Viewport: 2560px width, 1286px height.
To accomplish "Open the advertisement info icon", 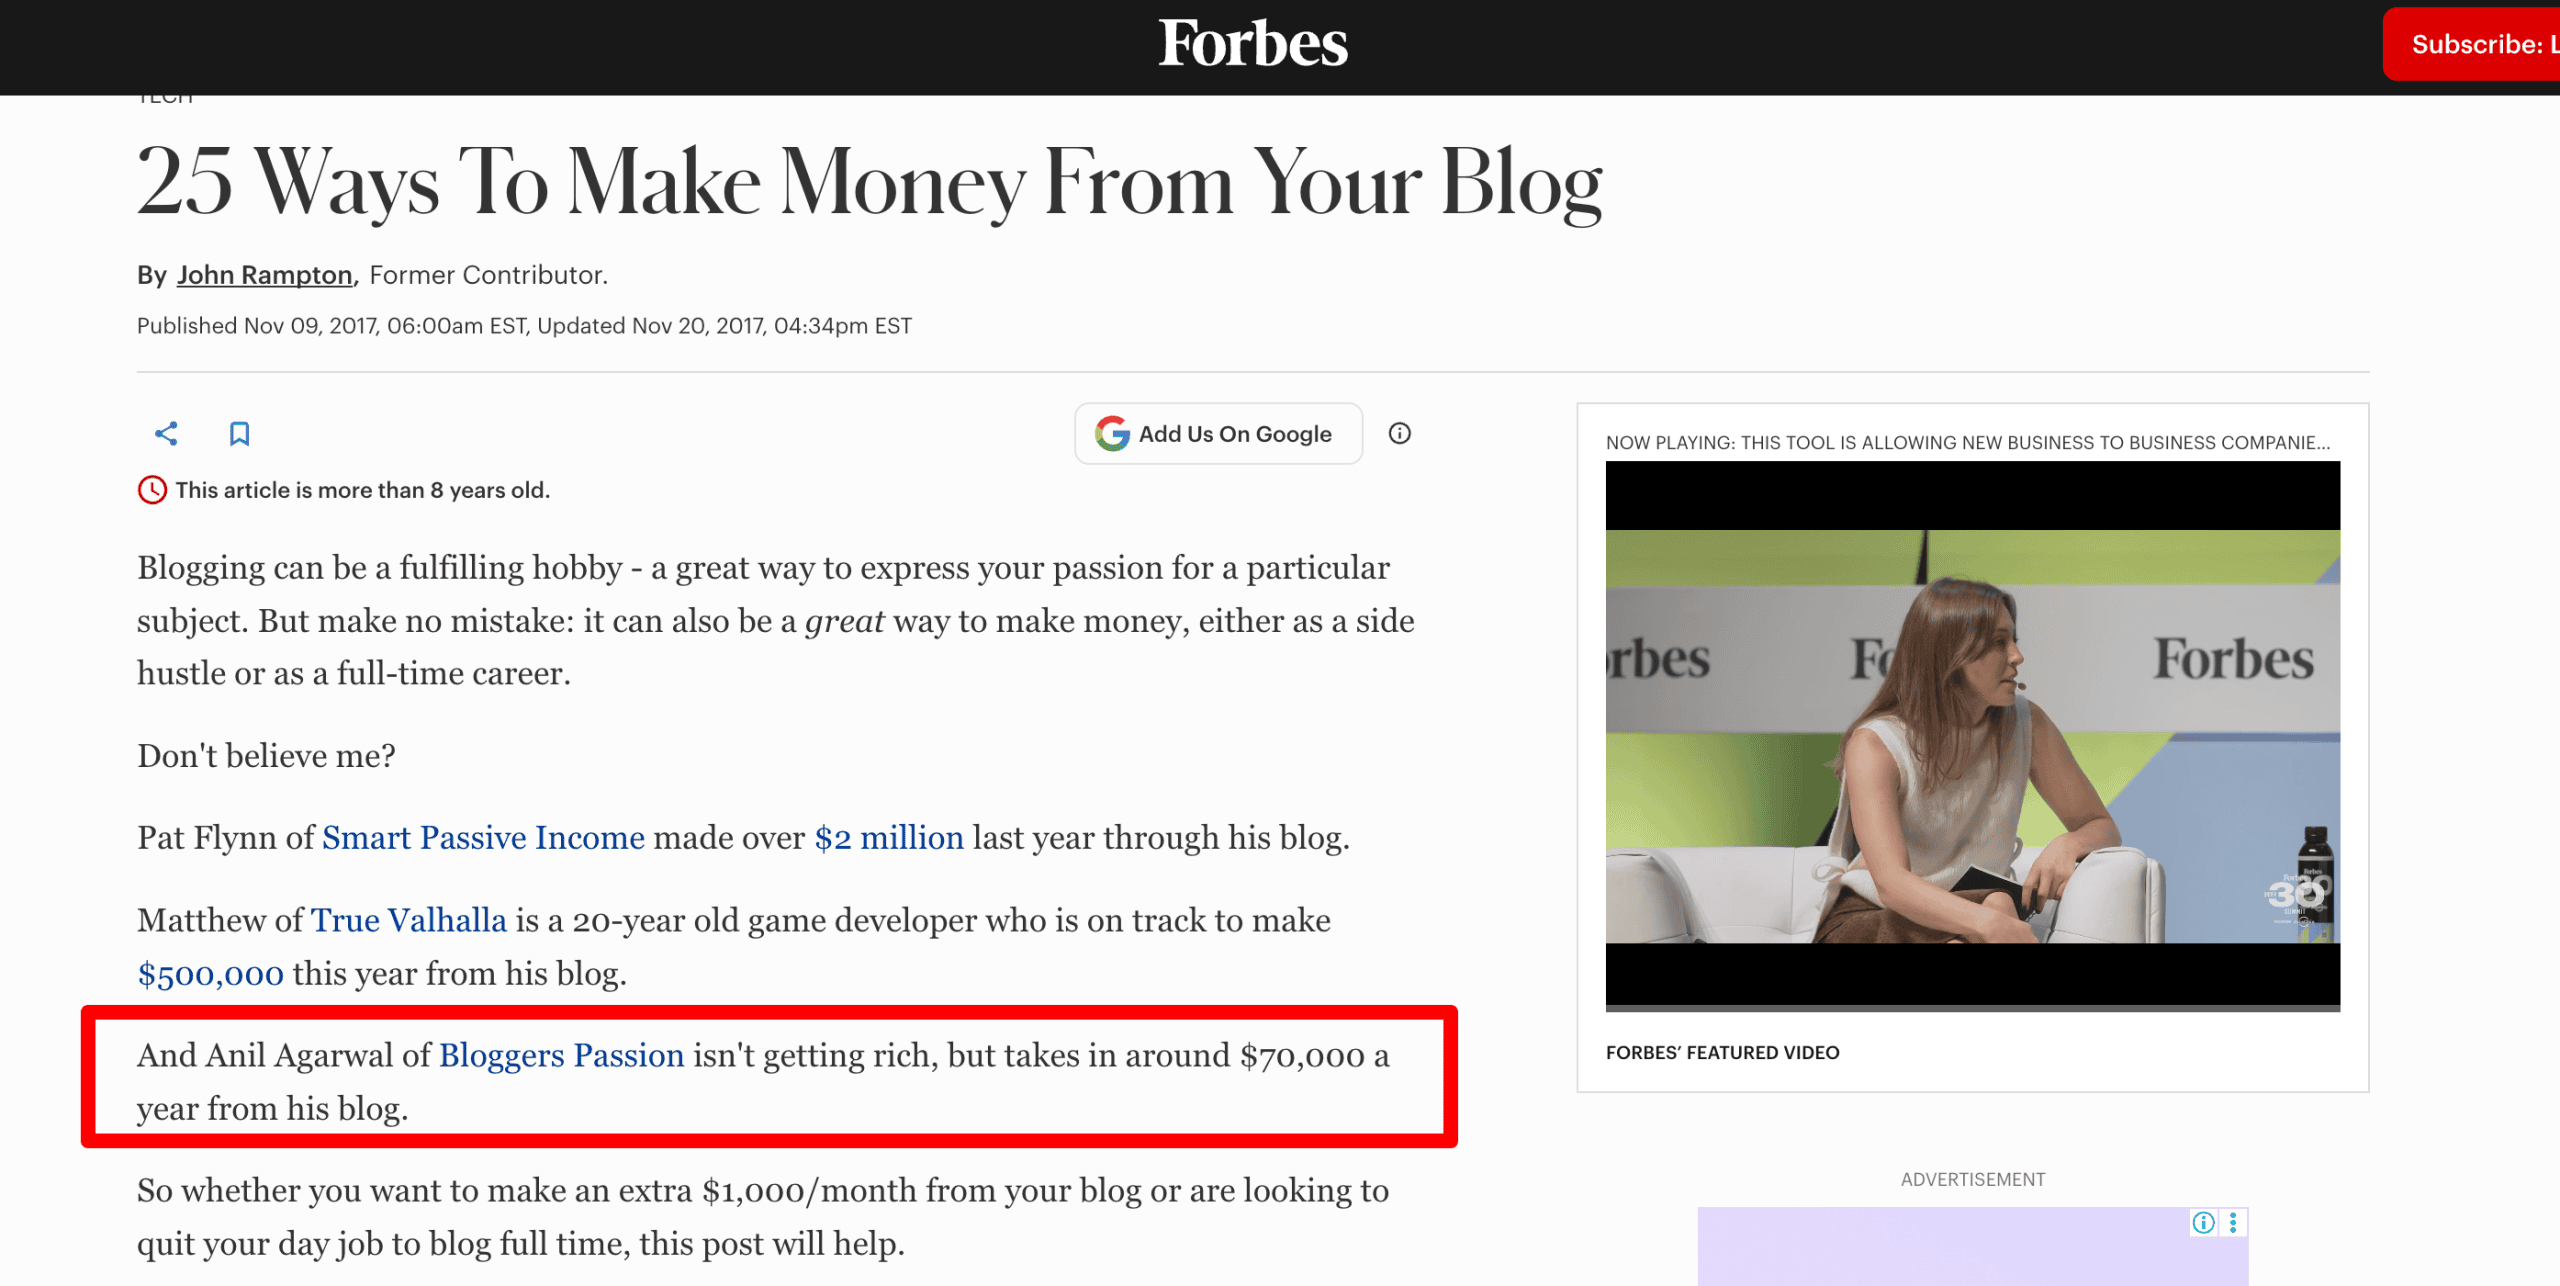I will coord(2203,1222).
